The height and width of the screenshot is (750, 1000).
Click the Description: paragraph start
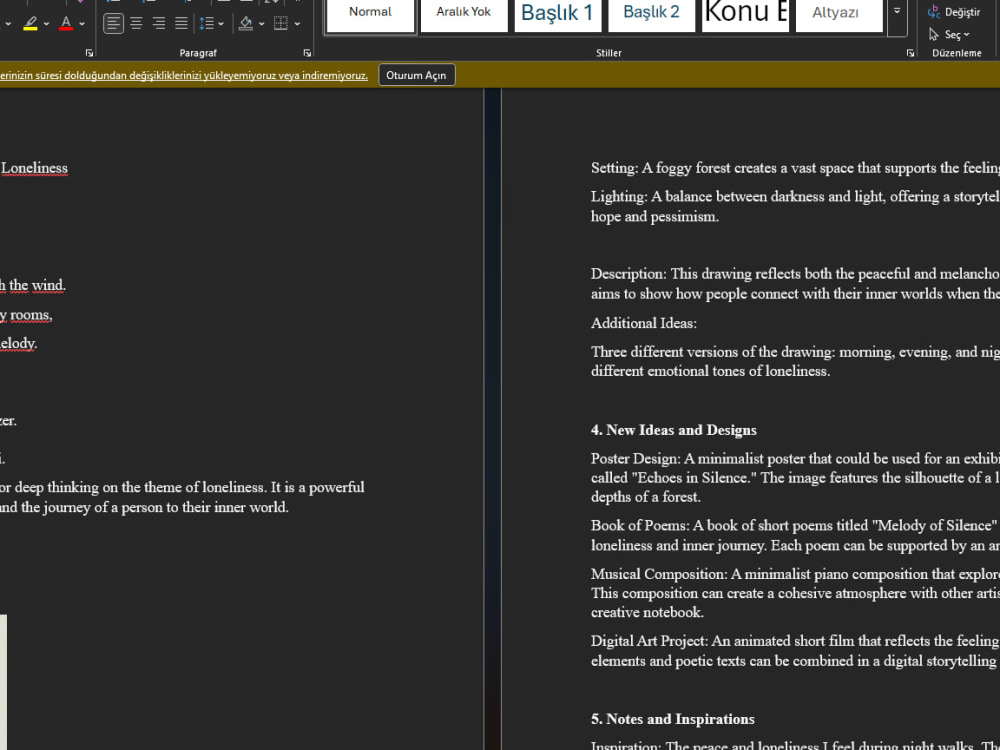(628, 274)
